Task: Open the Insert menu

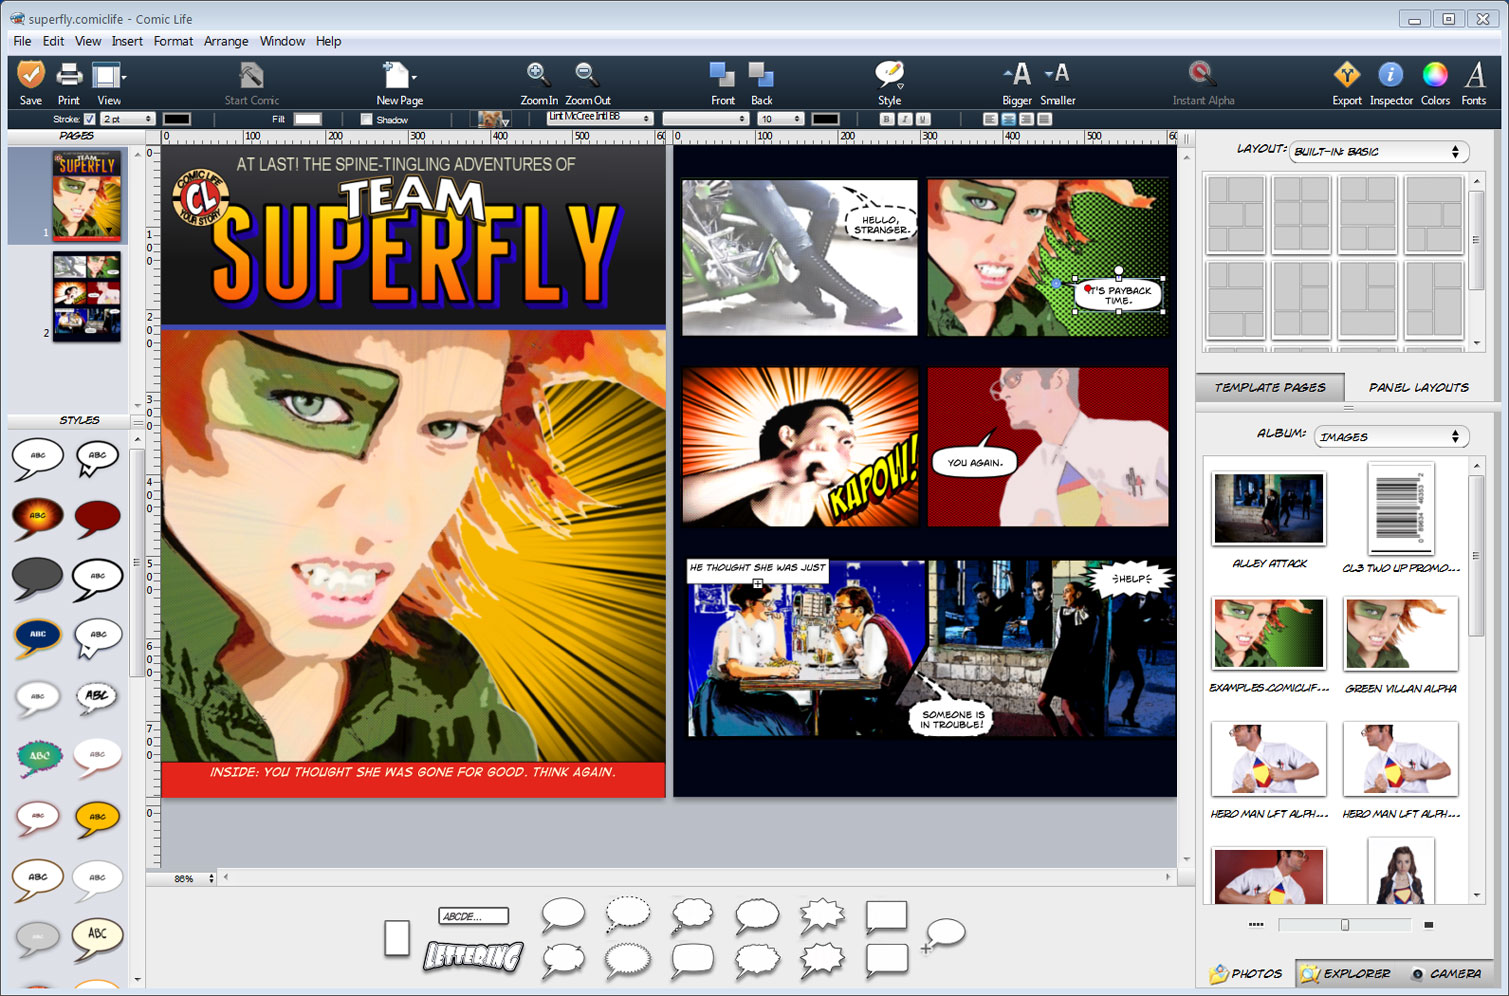Action: click(x=127, y=41)
